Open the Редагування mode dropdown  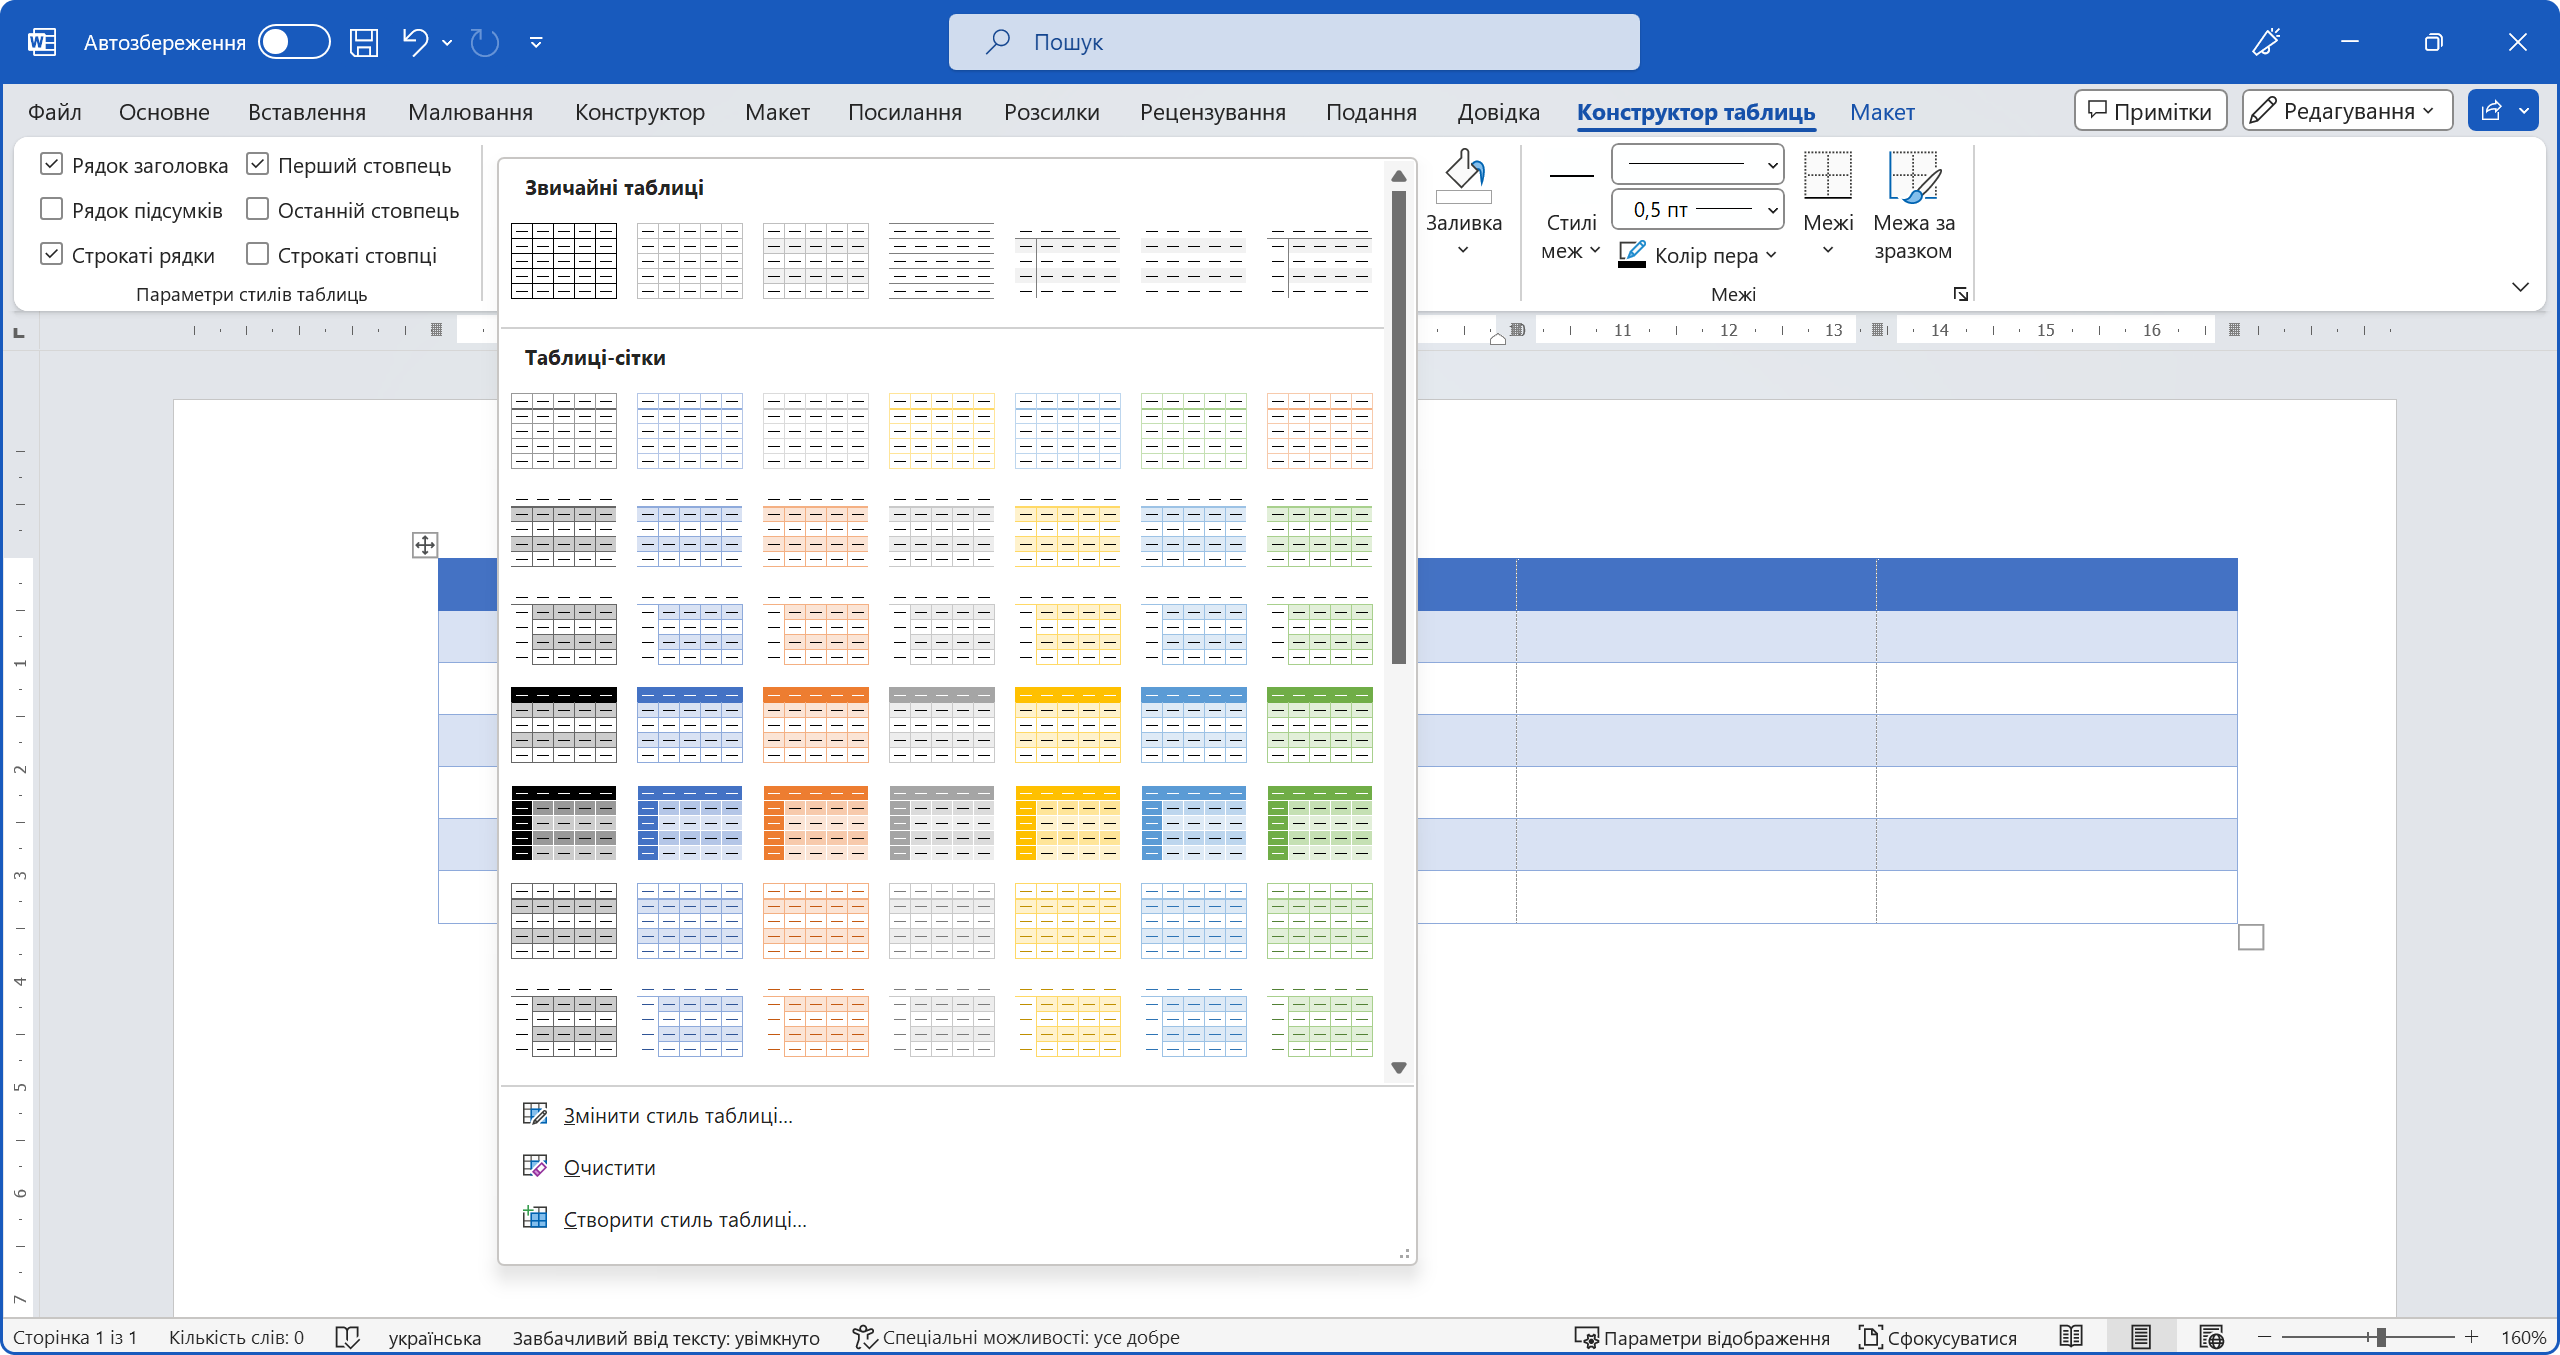[x=2347, y=111]
